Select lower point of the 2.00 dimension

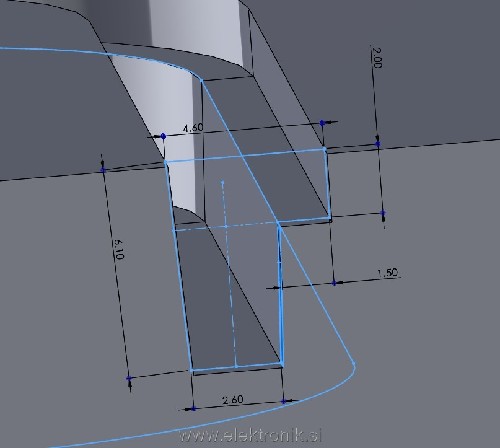pos(383,213)
